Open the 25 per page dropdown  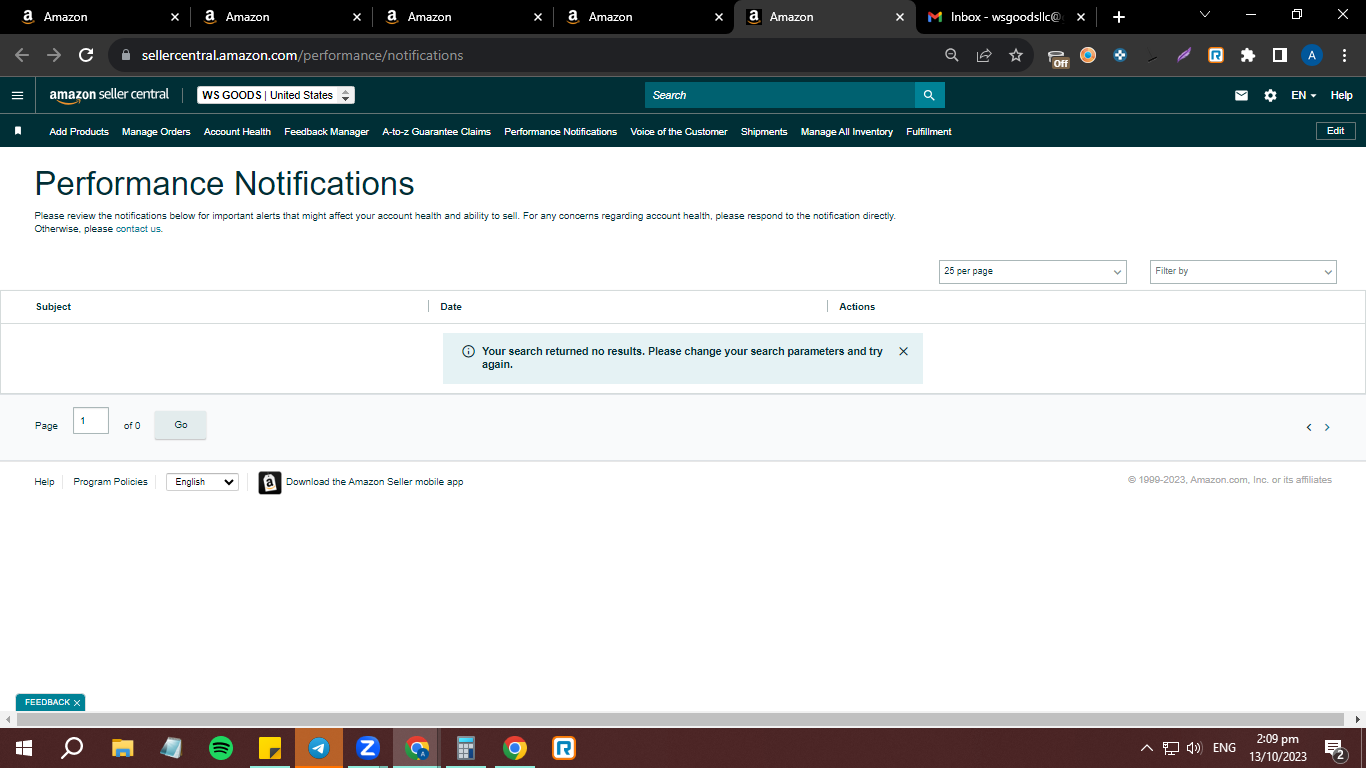(1033, 271)
